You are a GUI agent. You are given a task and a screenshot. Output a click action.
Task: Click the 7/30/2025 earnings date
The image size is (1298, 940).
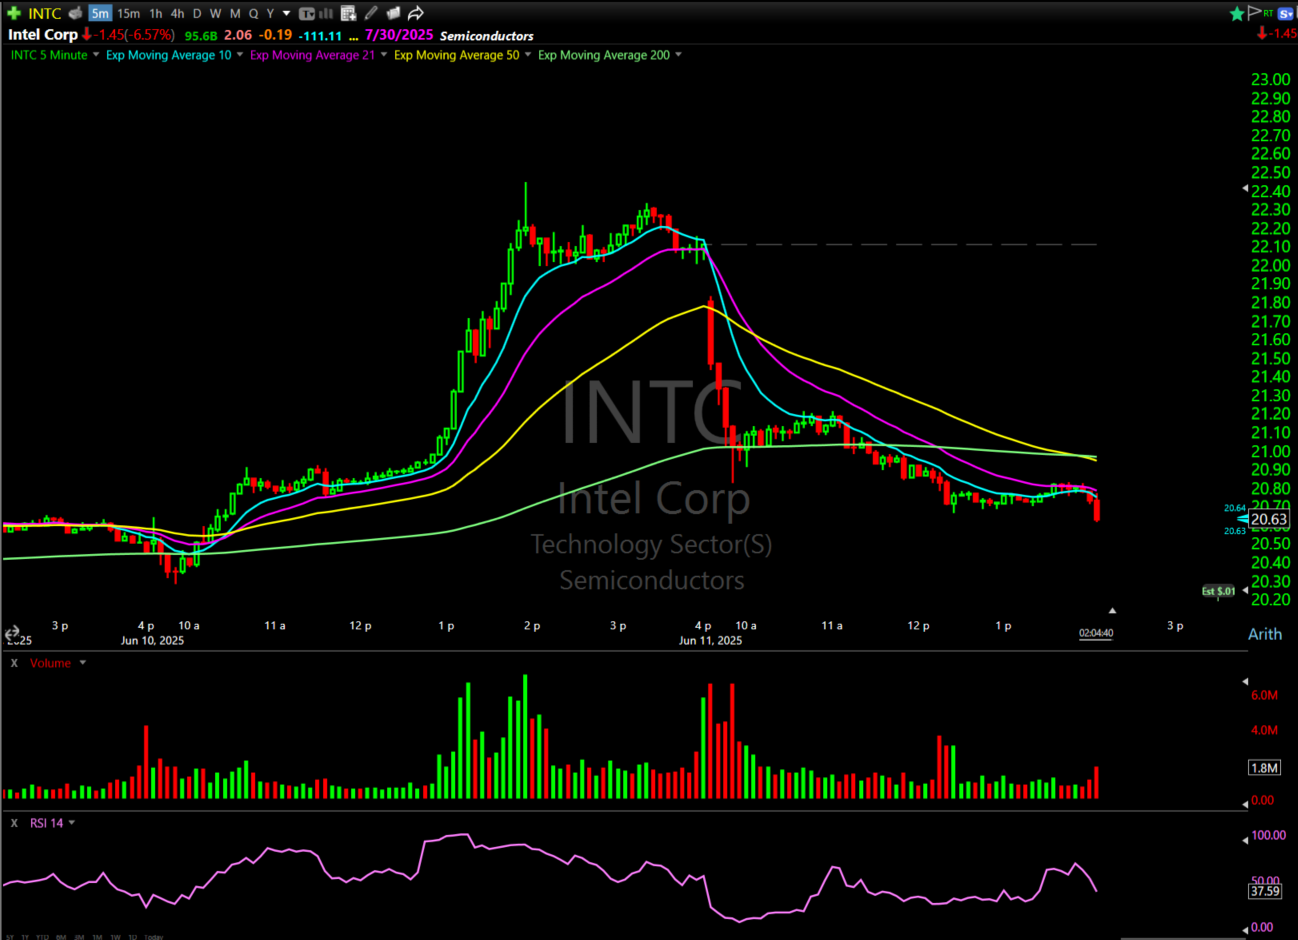tap(399, 35)
